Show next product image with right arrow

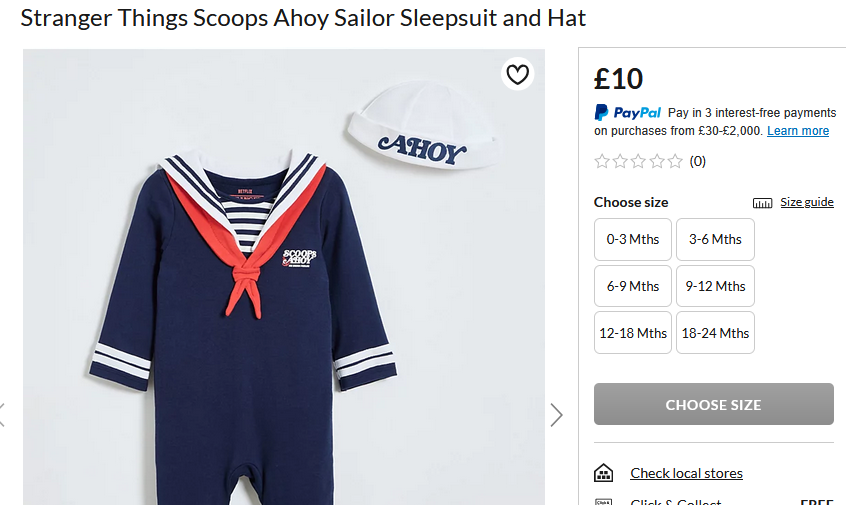[557, 414]
